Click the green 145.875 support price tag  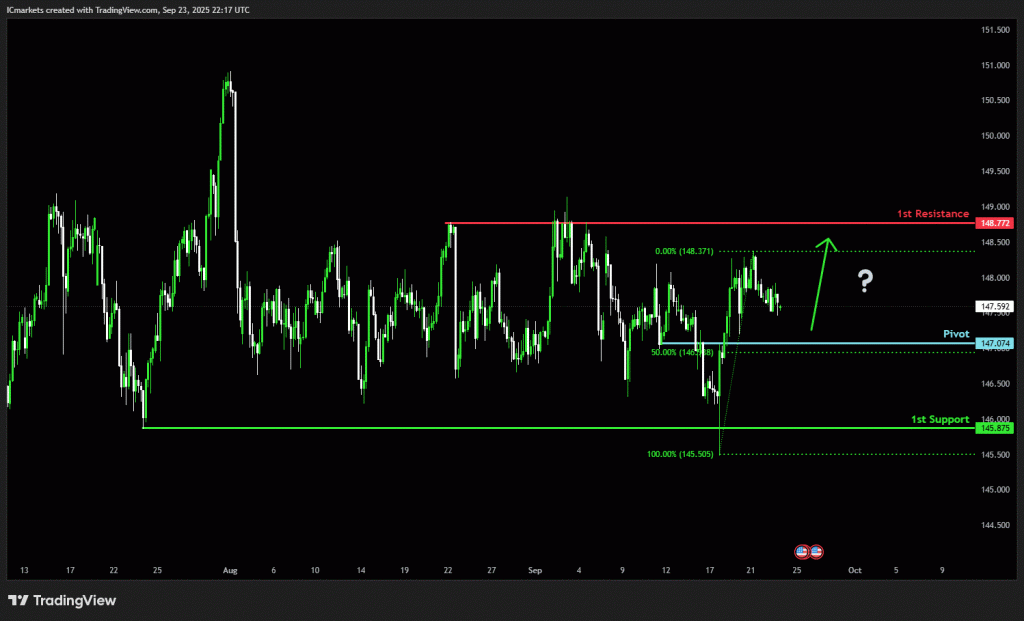point(996,428)
